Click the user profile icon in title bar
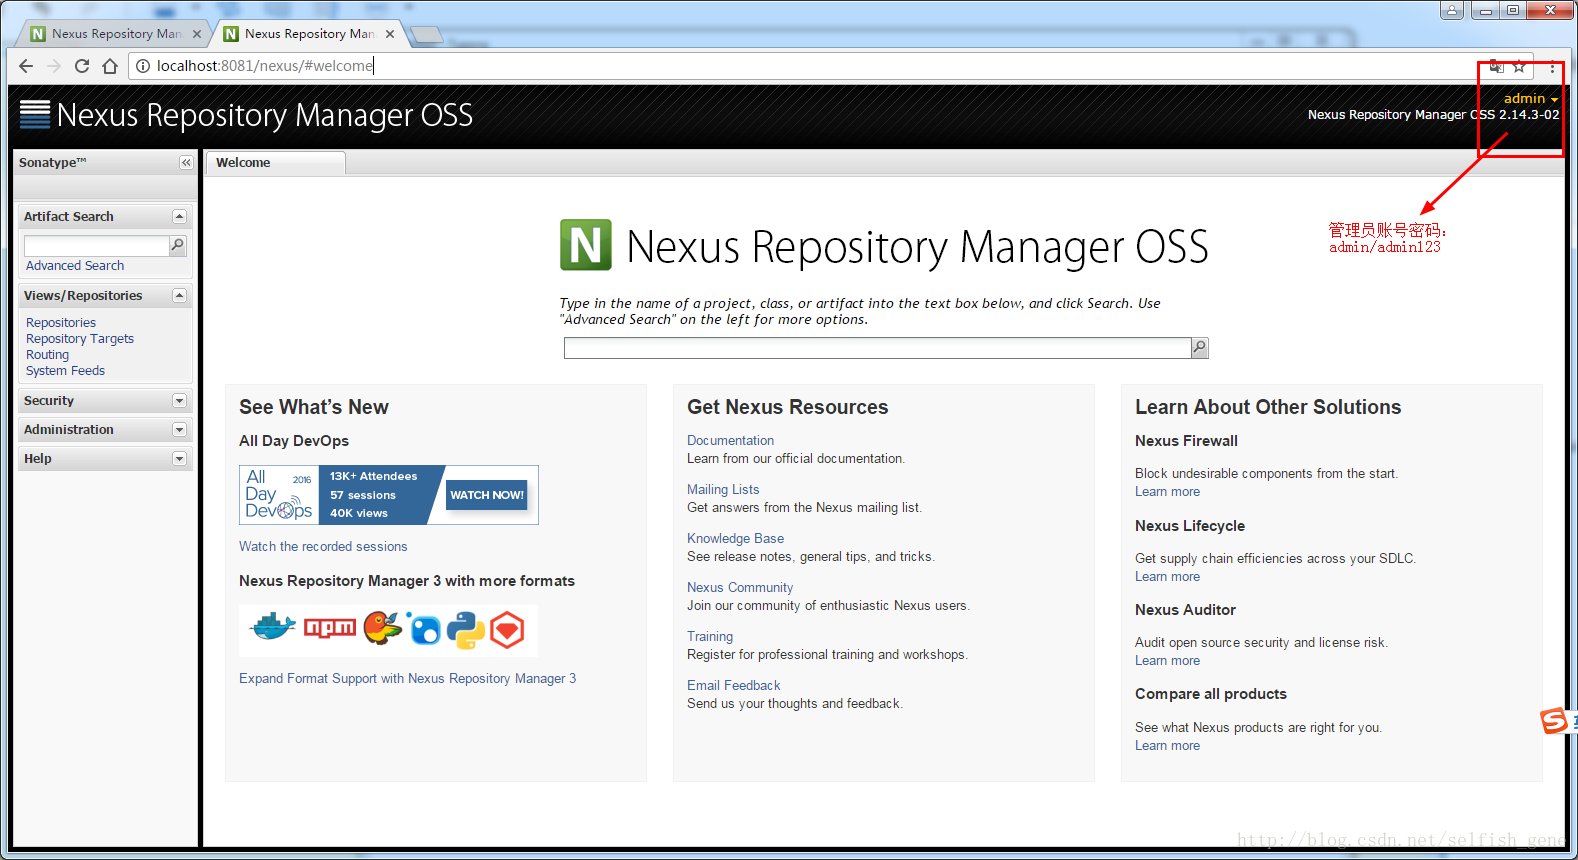 pyautogui.click(x=1452, y=10)
